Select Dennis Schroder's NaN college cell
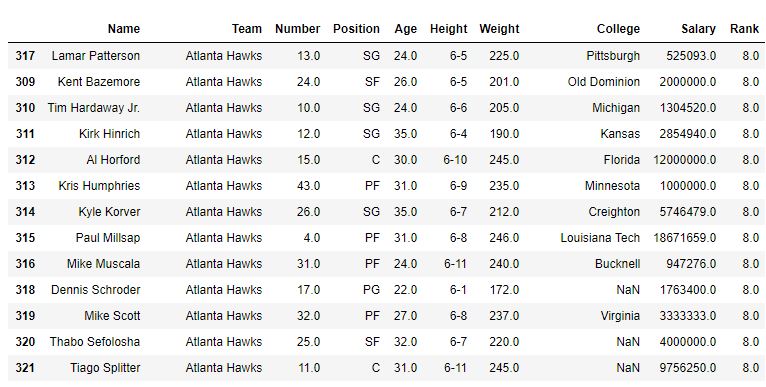The height and width of the screenshot is (387, 766). [628, 290]
